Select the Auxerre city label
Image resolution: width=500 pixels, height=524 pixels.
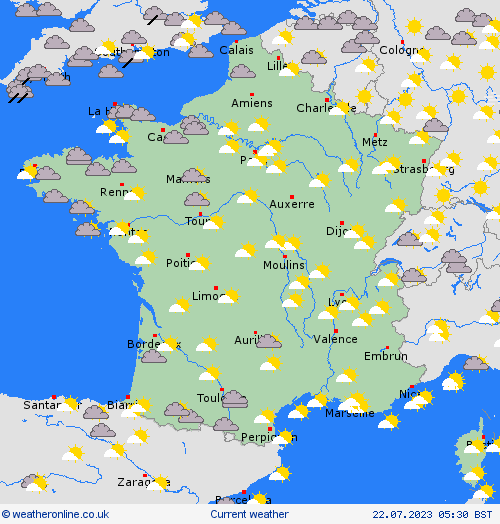click(292, 204)
